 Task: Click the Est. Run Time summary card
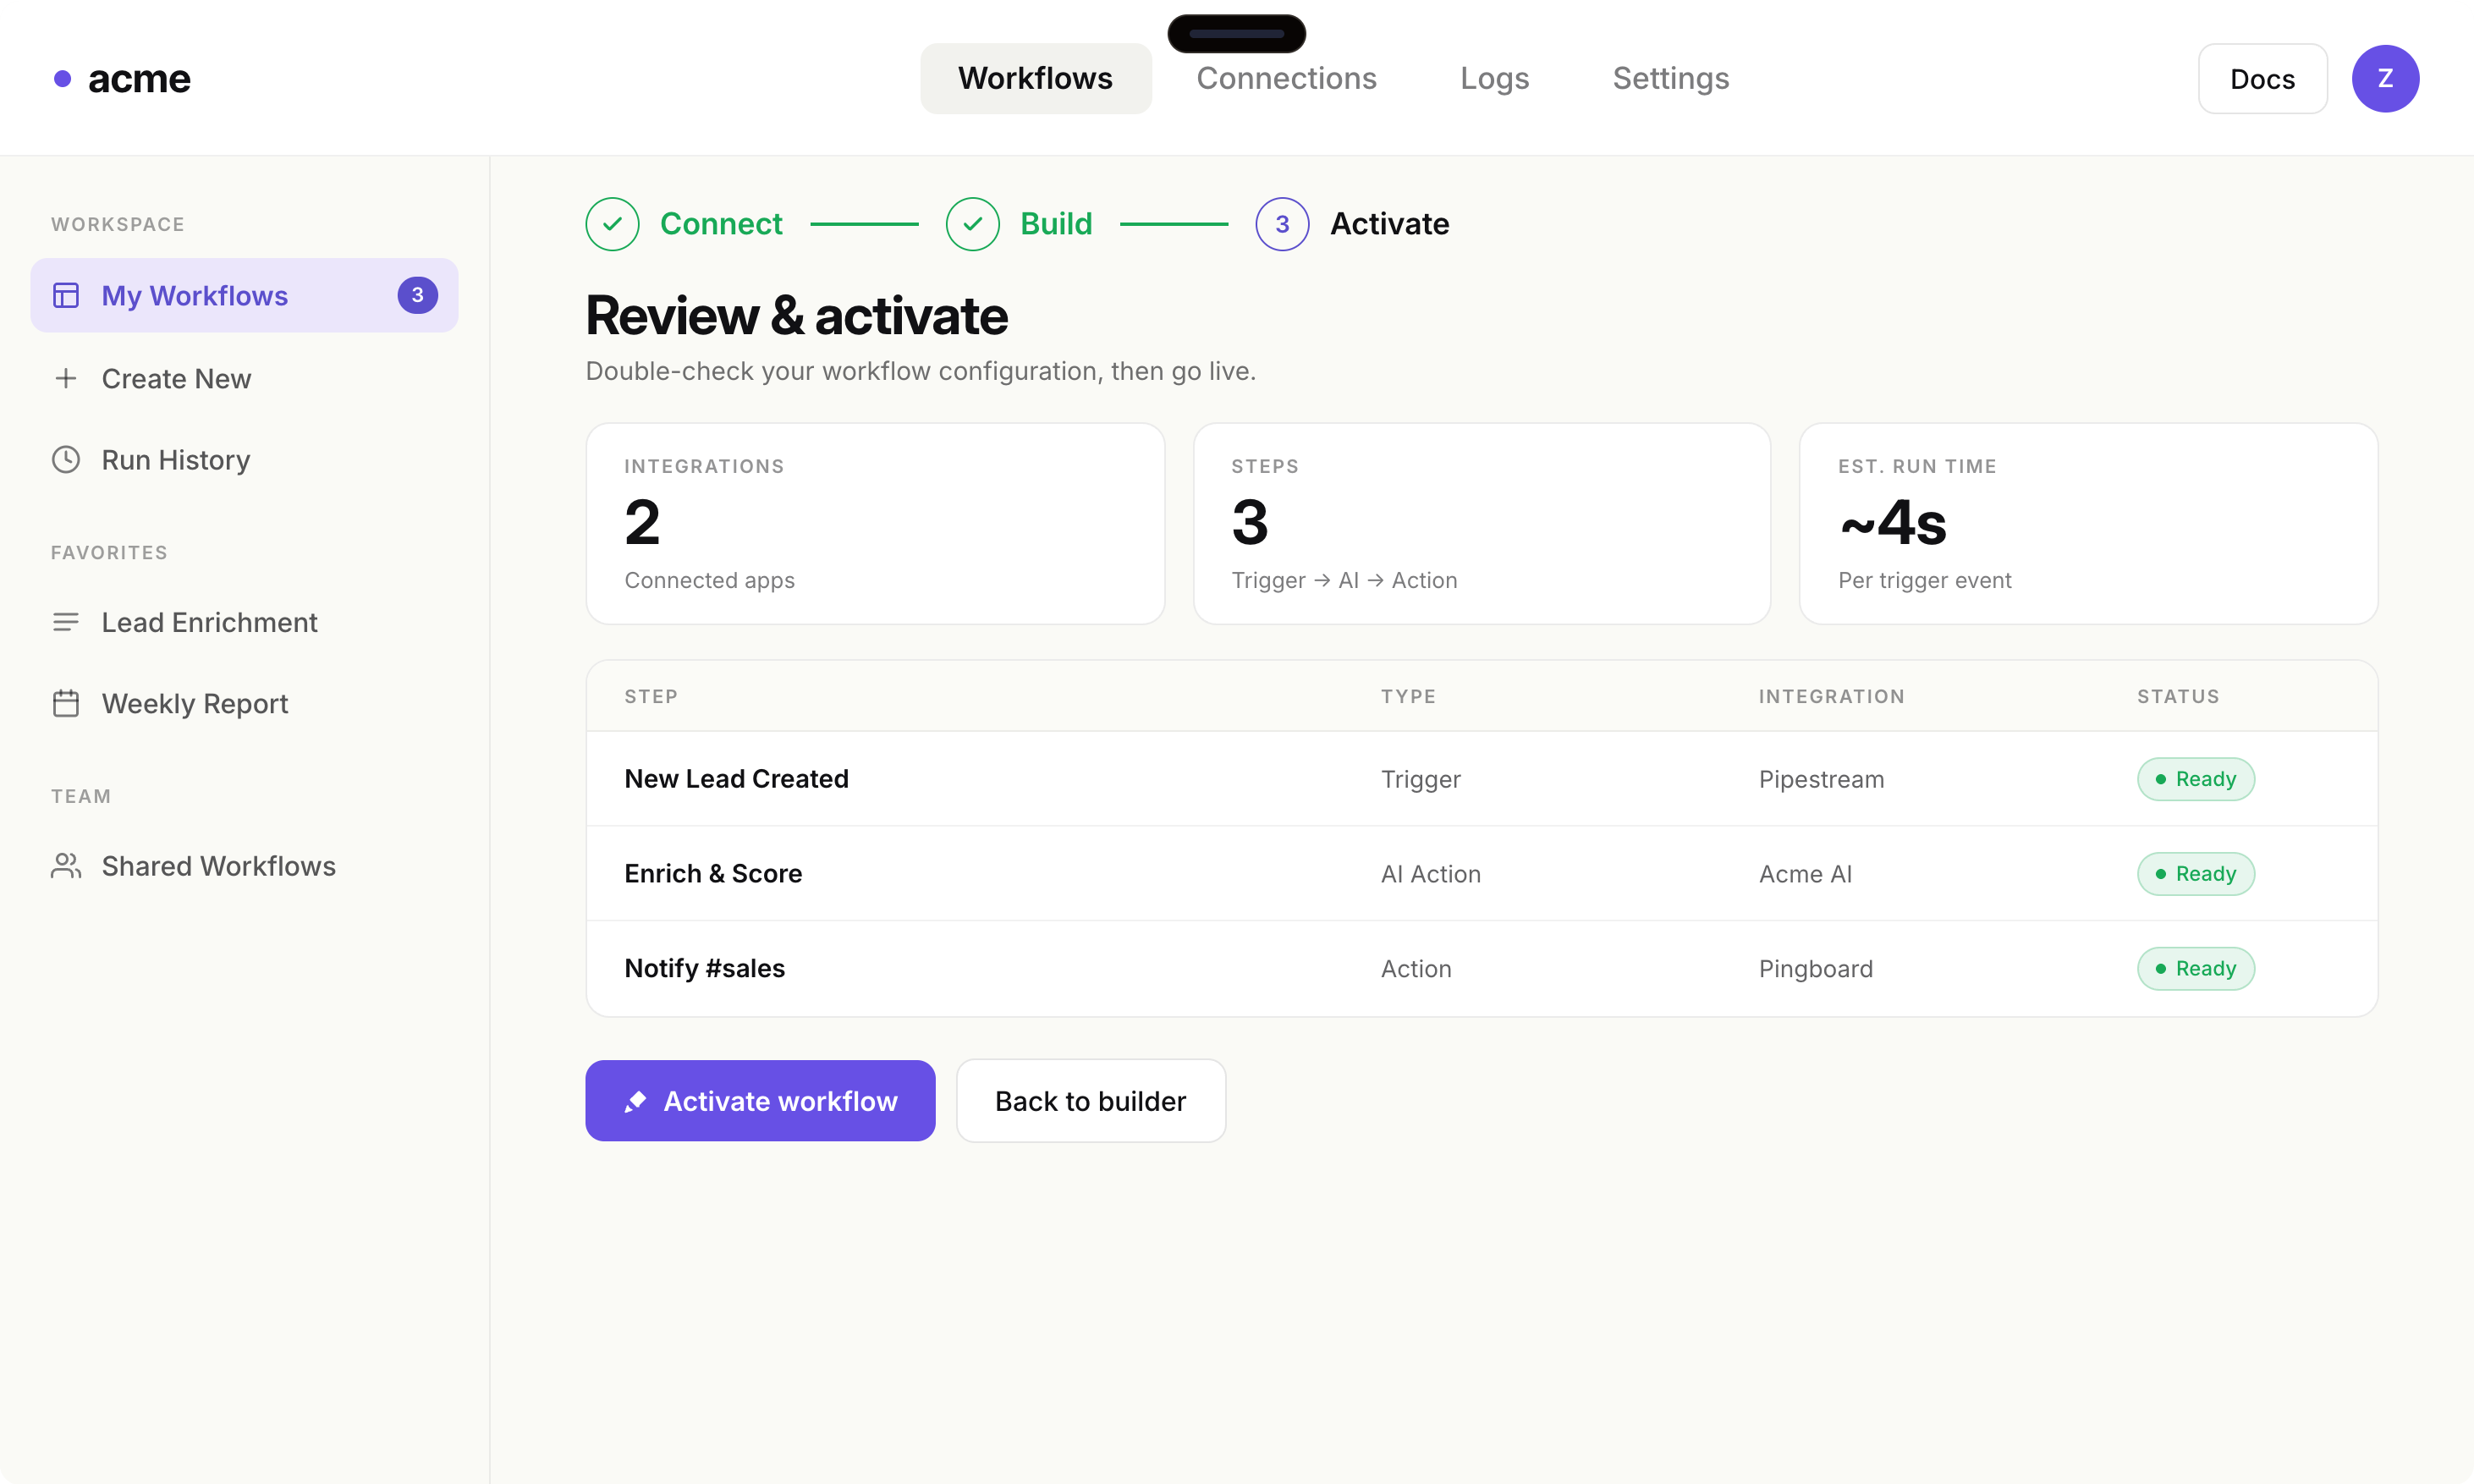click(x=2088, y=523)
